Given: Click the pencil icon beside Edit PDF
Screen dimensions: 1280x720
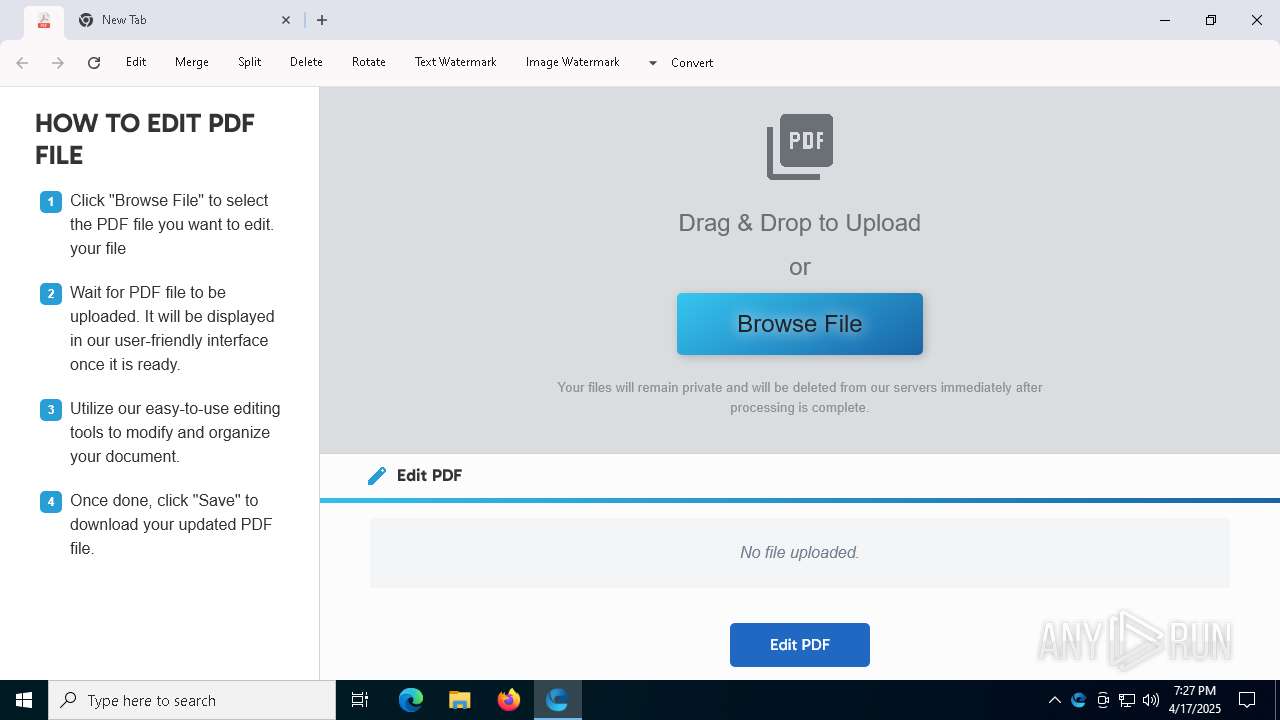Looking at the screenshot, I should coord(377,476).
